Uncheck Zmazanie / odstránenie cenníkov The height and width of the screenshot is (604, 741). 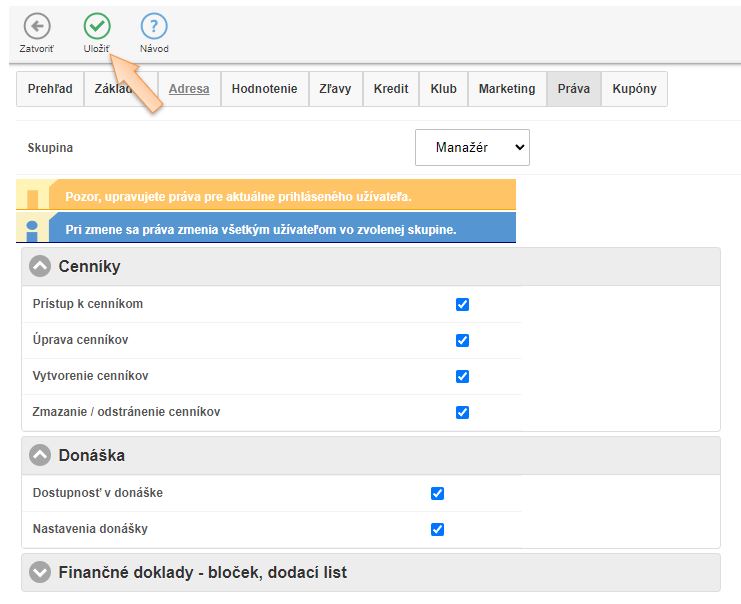point(462,412)
